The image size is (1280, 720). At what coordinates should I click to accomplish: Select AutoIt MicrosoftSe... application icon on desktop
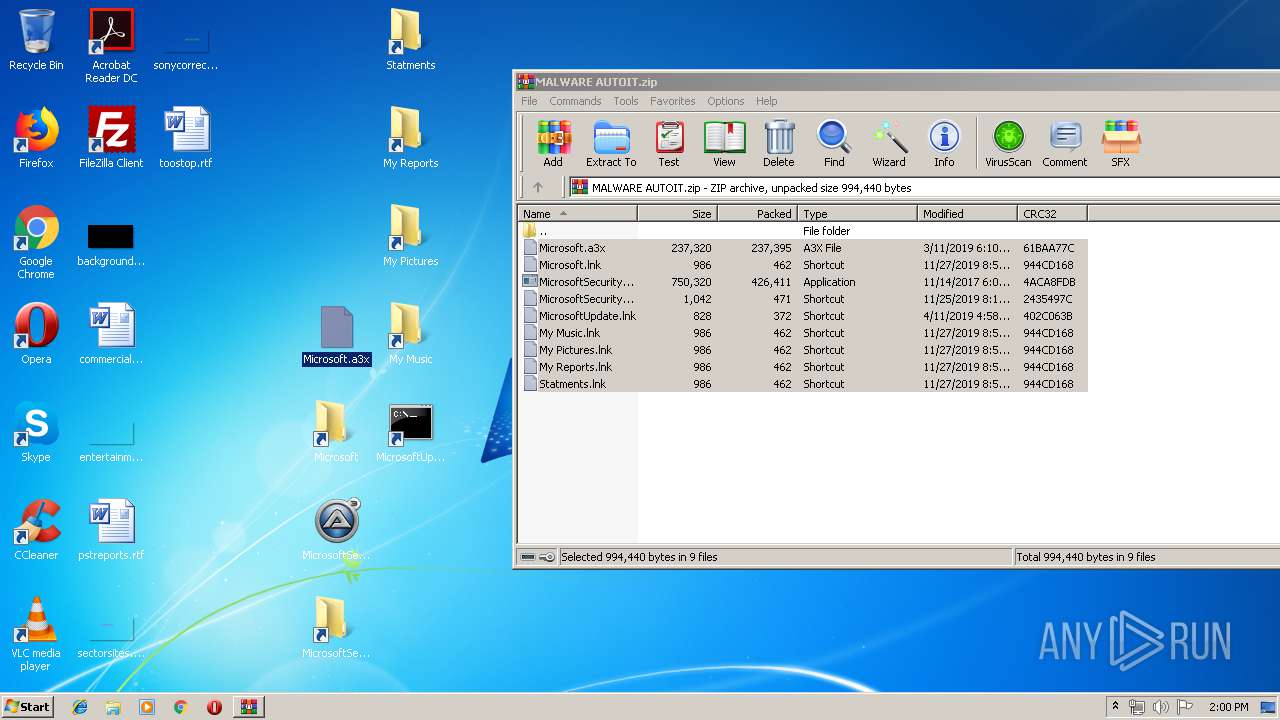[336, 530]
